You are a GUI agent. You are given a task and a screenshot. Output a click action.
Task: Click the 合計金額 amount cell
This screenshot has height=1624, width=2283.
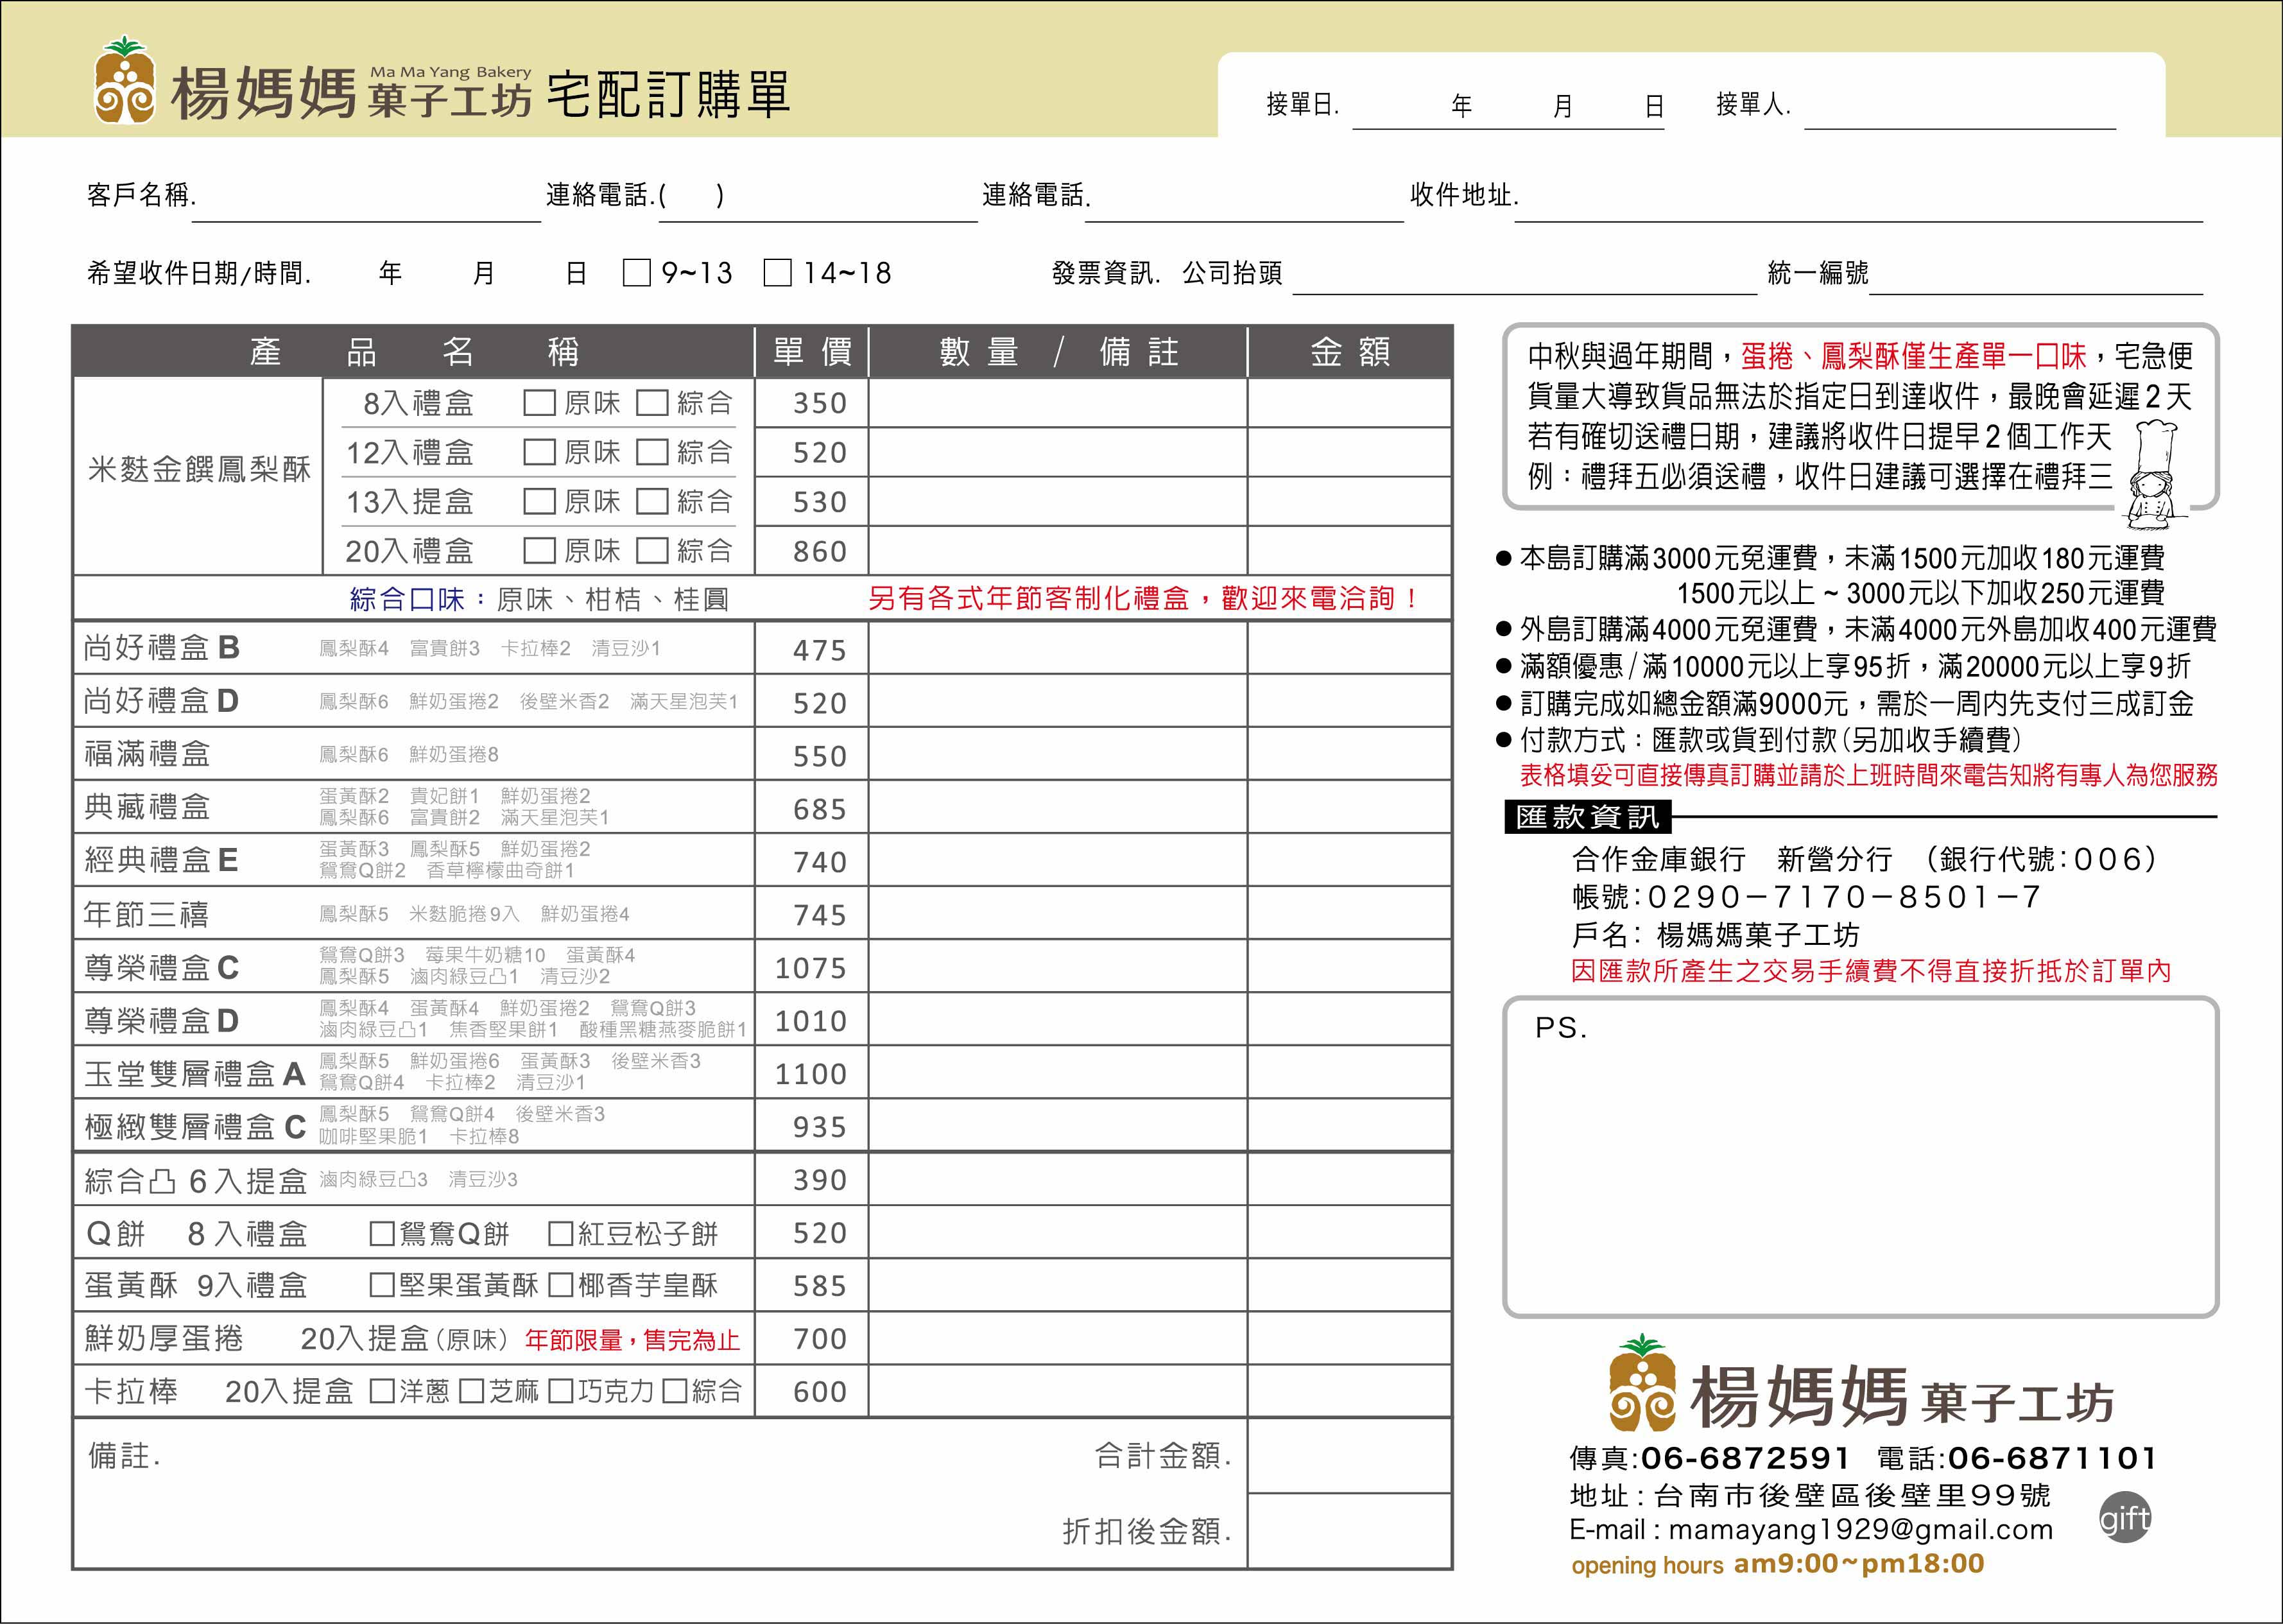pos(1349,1456)
